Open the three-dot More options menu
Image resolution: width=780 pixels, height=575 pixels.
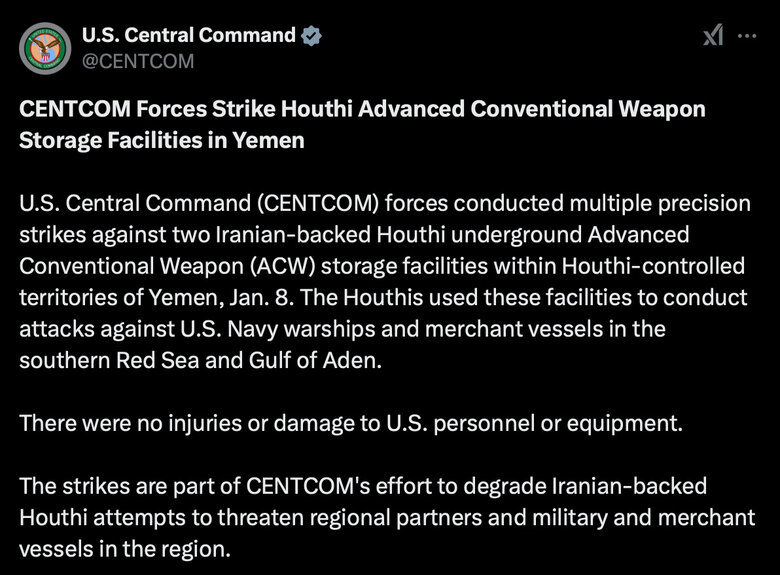click(x=747, y=36)
